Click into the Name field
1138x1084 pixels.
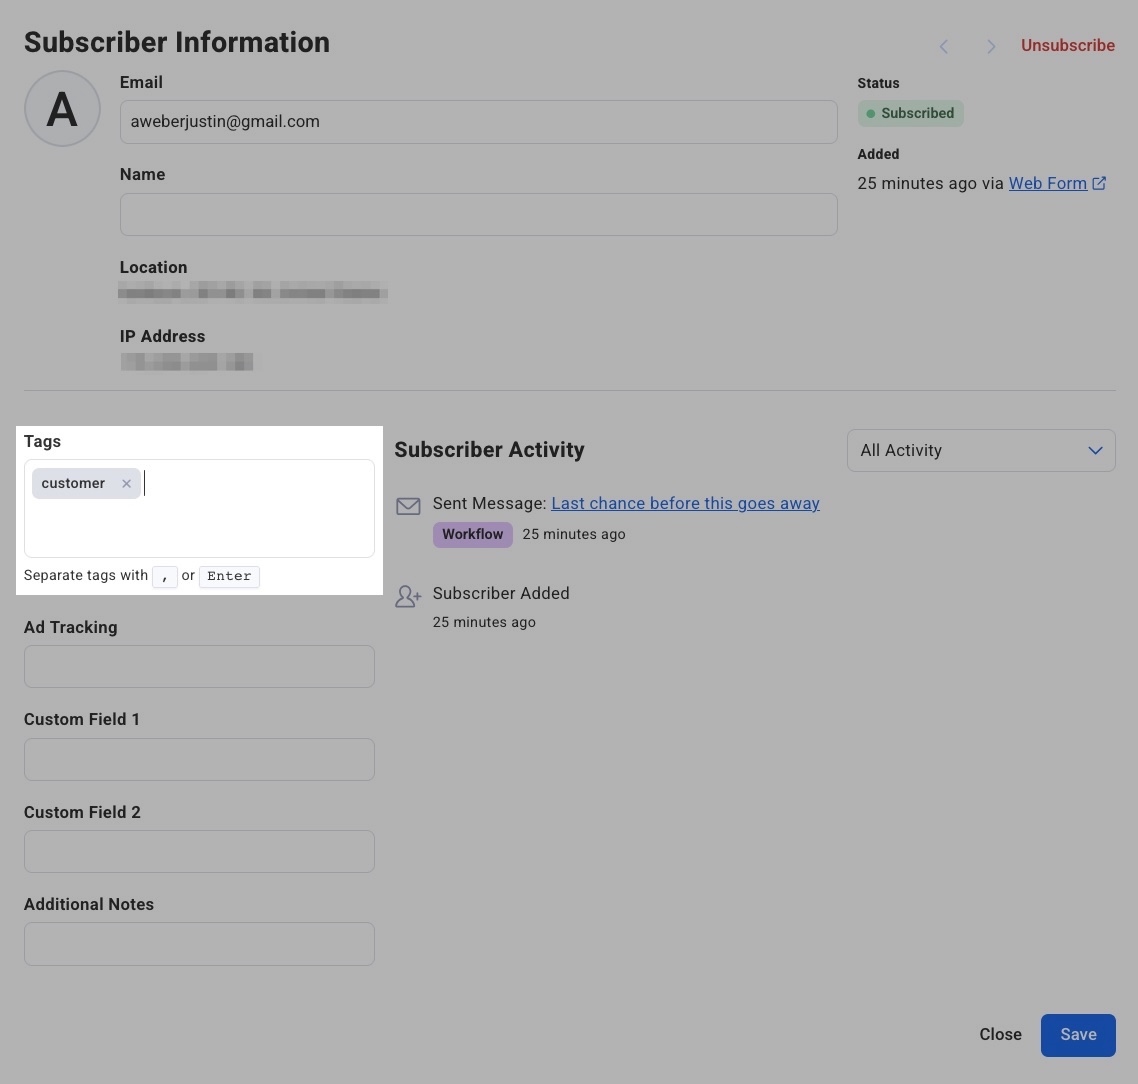(478, 215)
